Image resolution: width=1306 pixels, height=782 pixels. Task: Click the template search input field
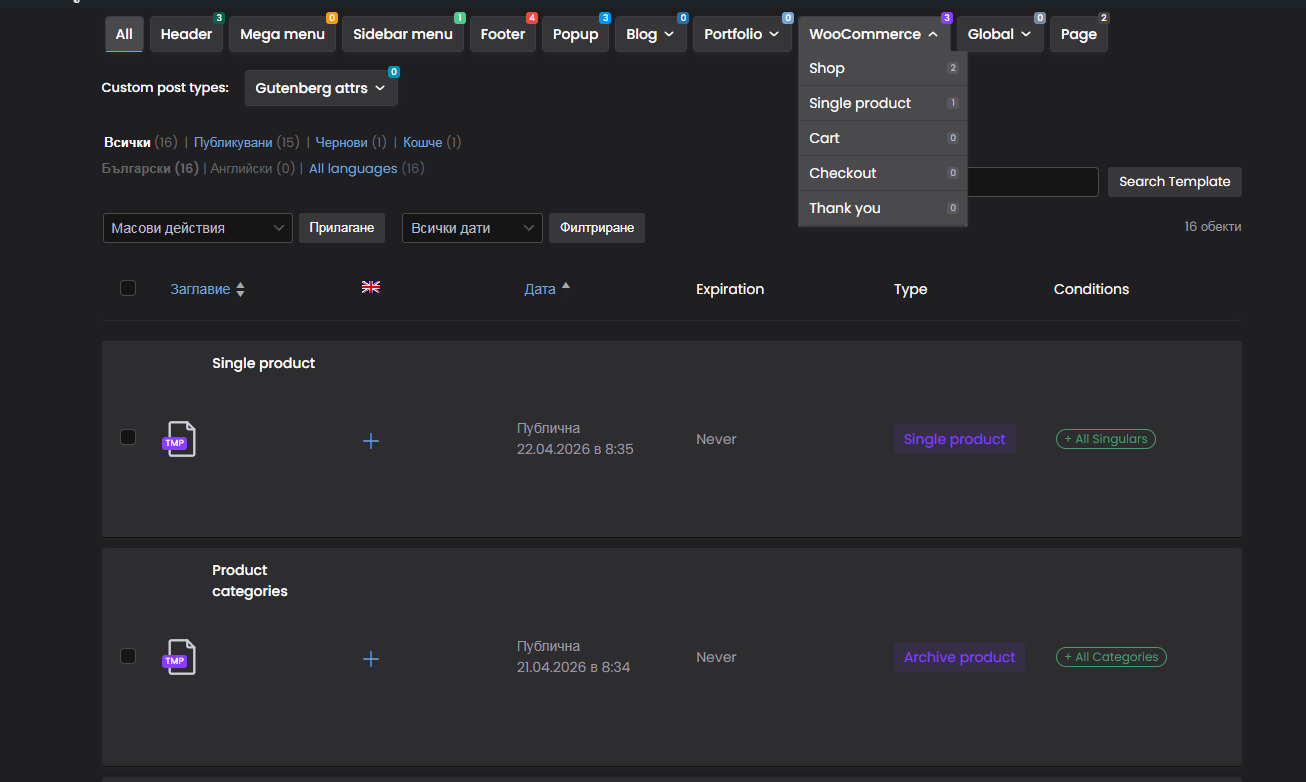[x=1033, y=182]
